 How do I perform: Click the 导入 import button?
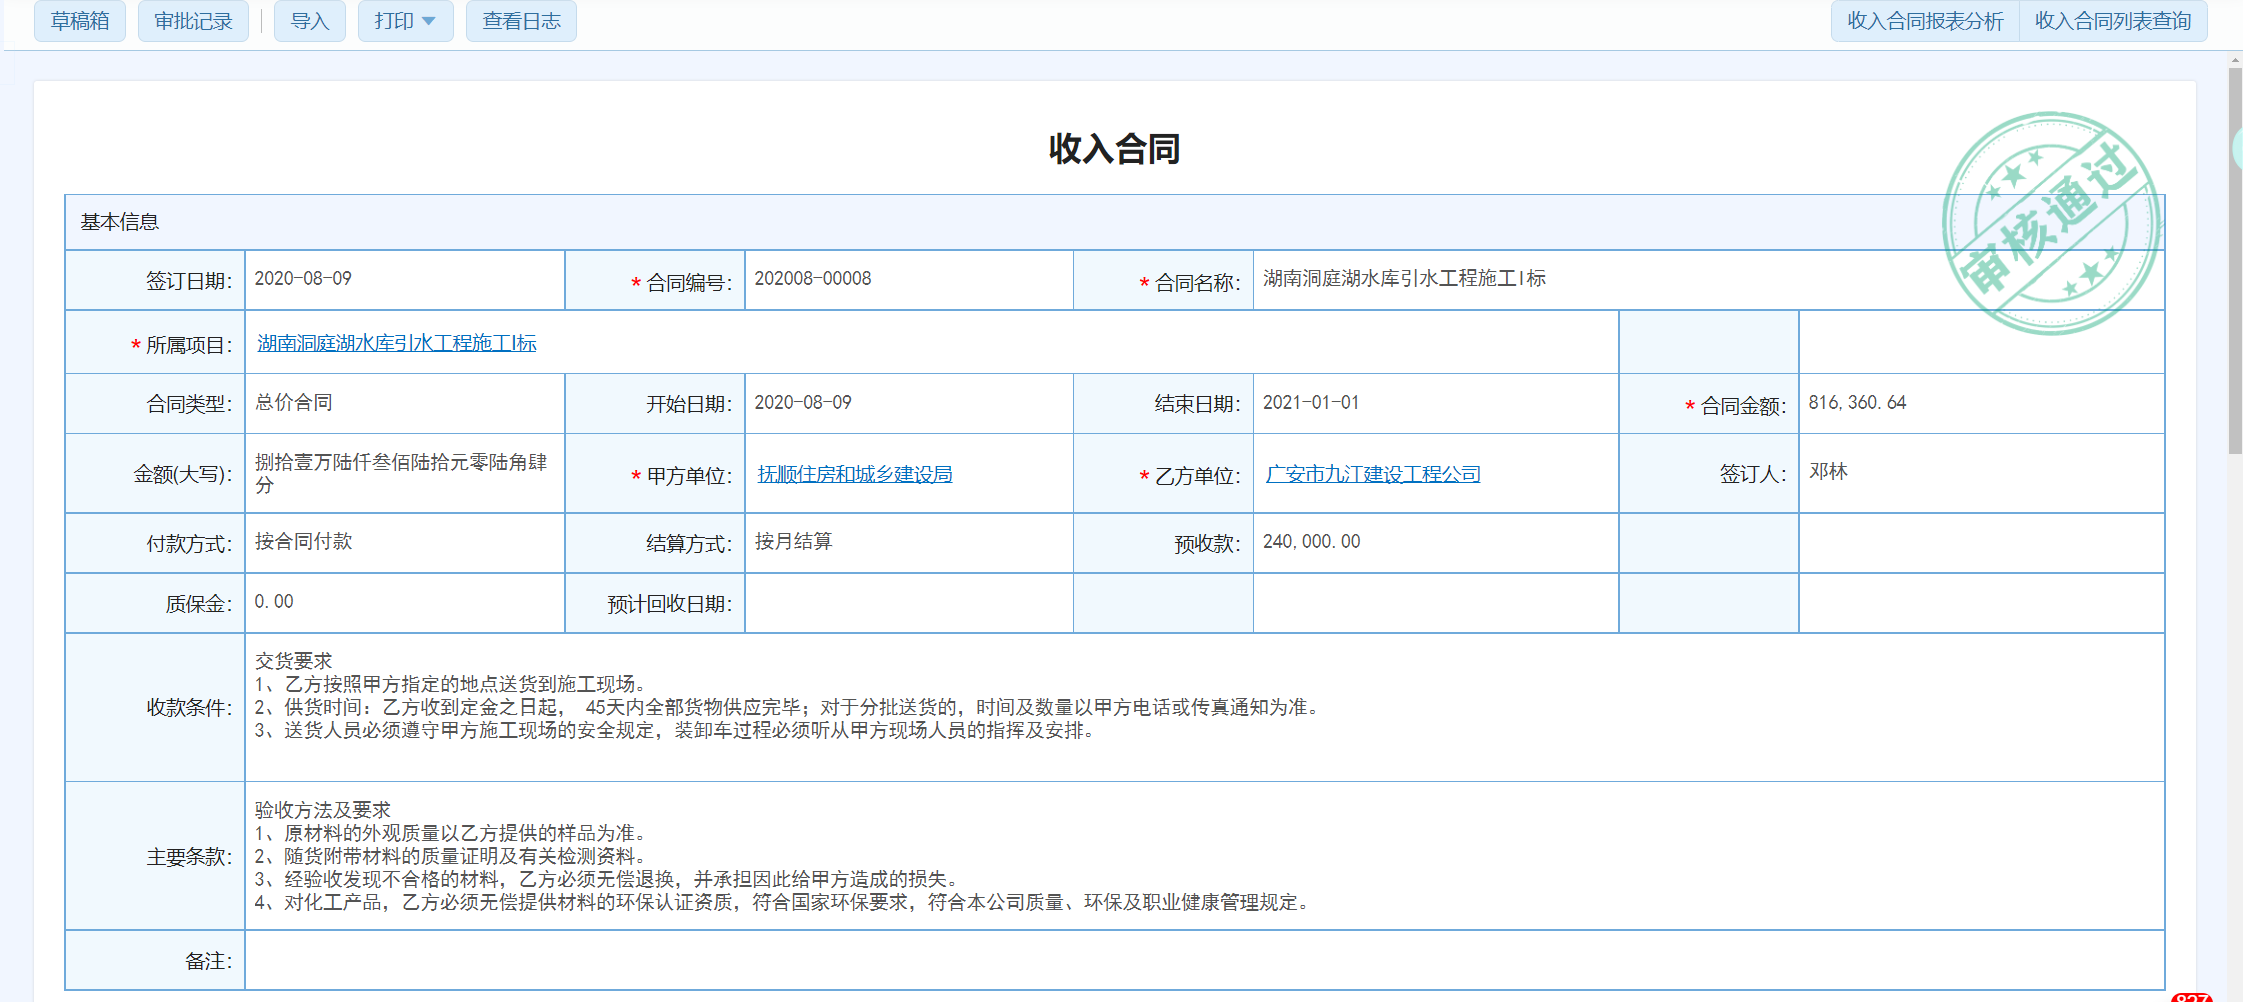(x=309, y=21)
